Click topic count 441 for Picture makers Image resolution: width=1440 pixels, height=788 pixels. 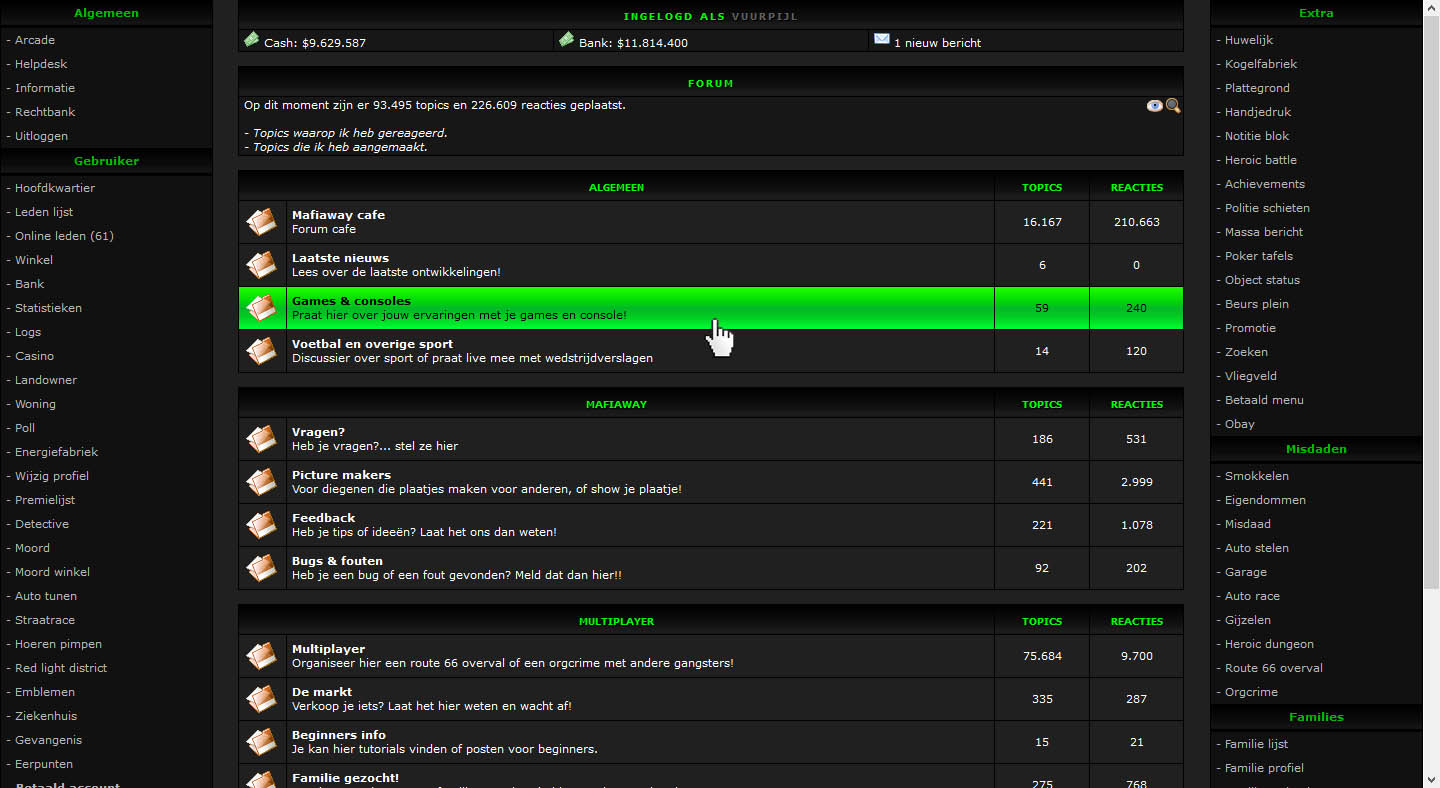tap(1042, 482)
